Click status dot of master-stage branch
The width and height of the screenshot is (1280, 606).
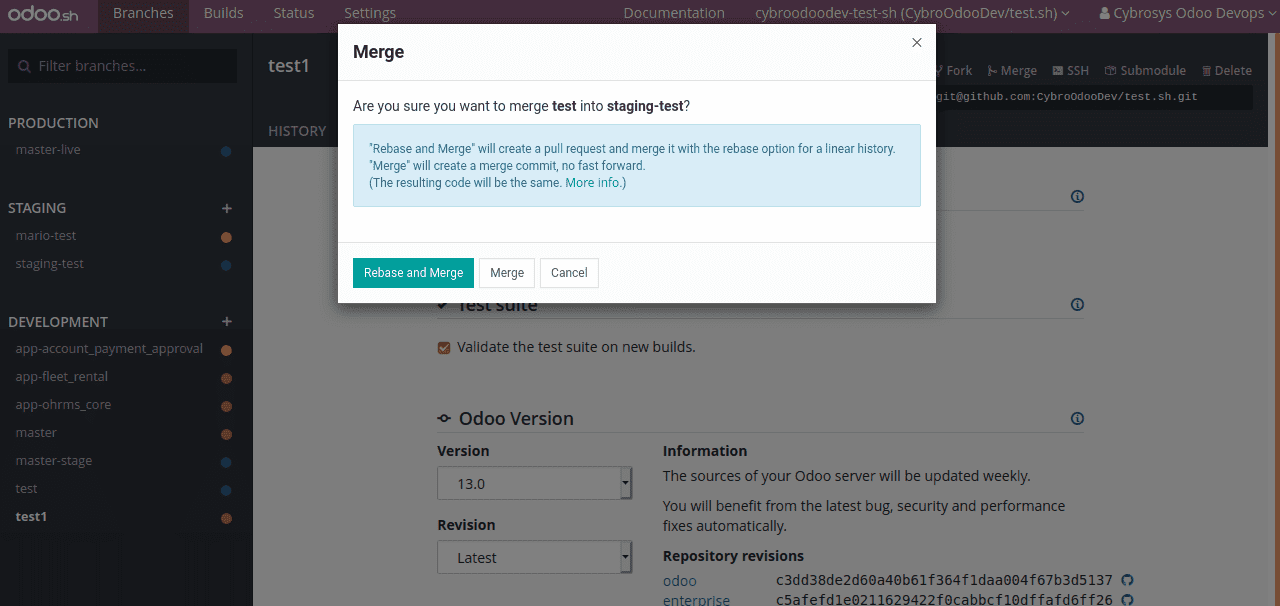tap(226, 462)
